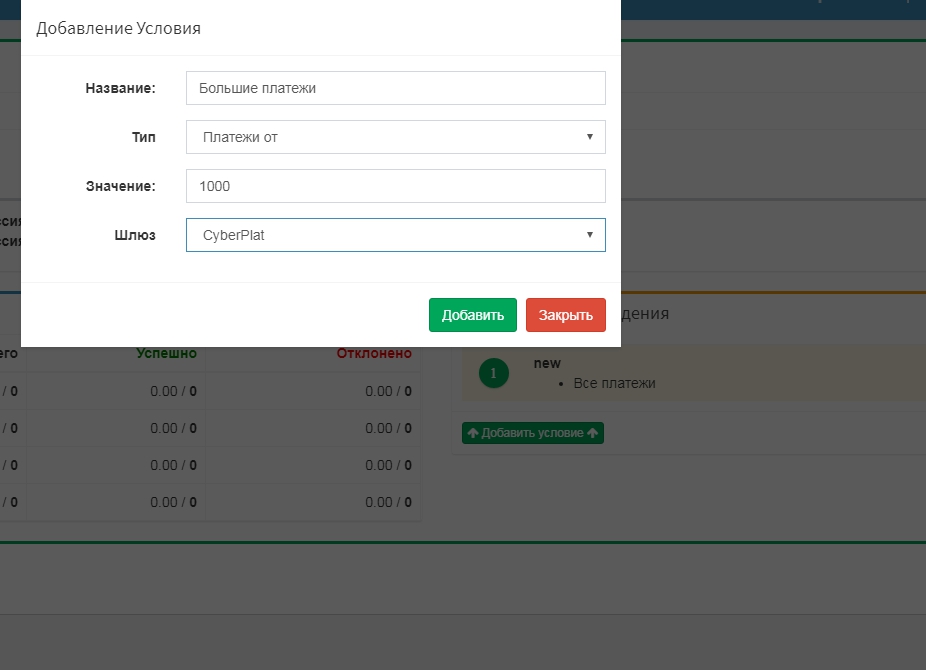Viewport: 926px width, 670px height.
Task: Click the Добавление Условия dialog title
Action: click(118, 28)
